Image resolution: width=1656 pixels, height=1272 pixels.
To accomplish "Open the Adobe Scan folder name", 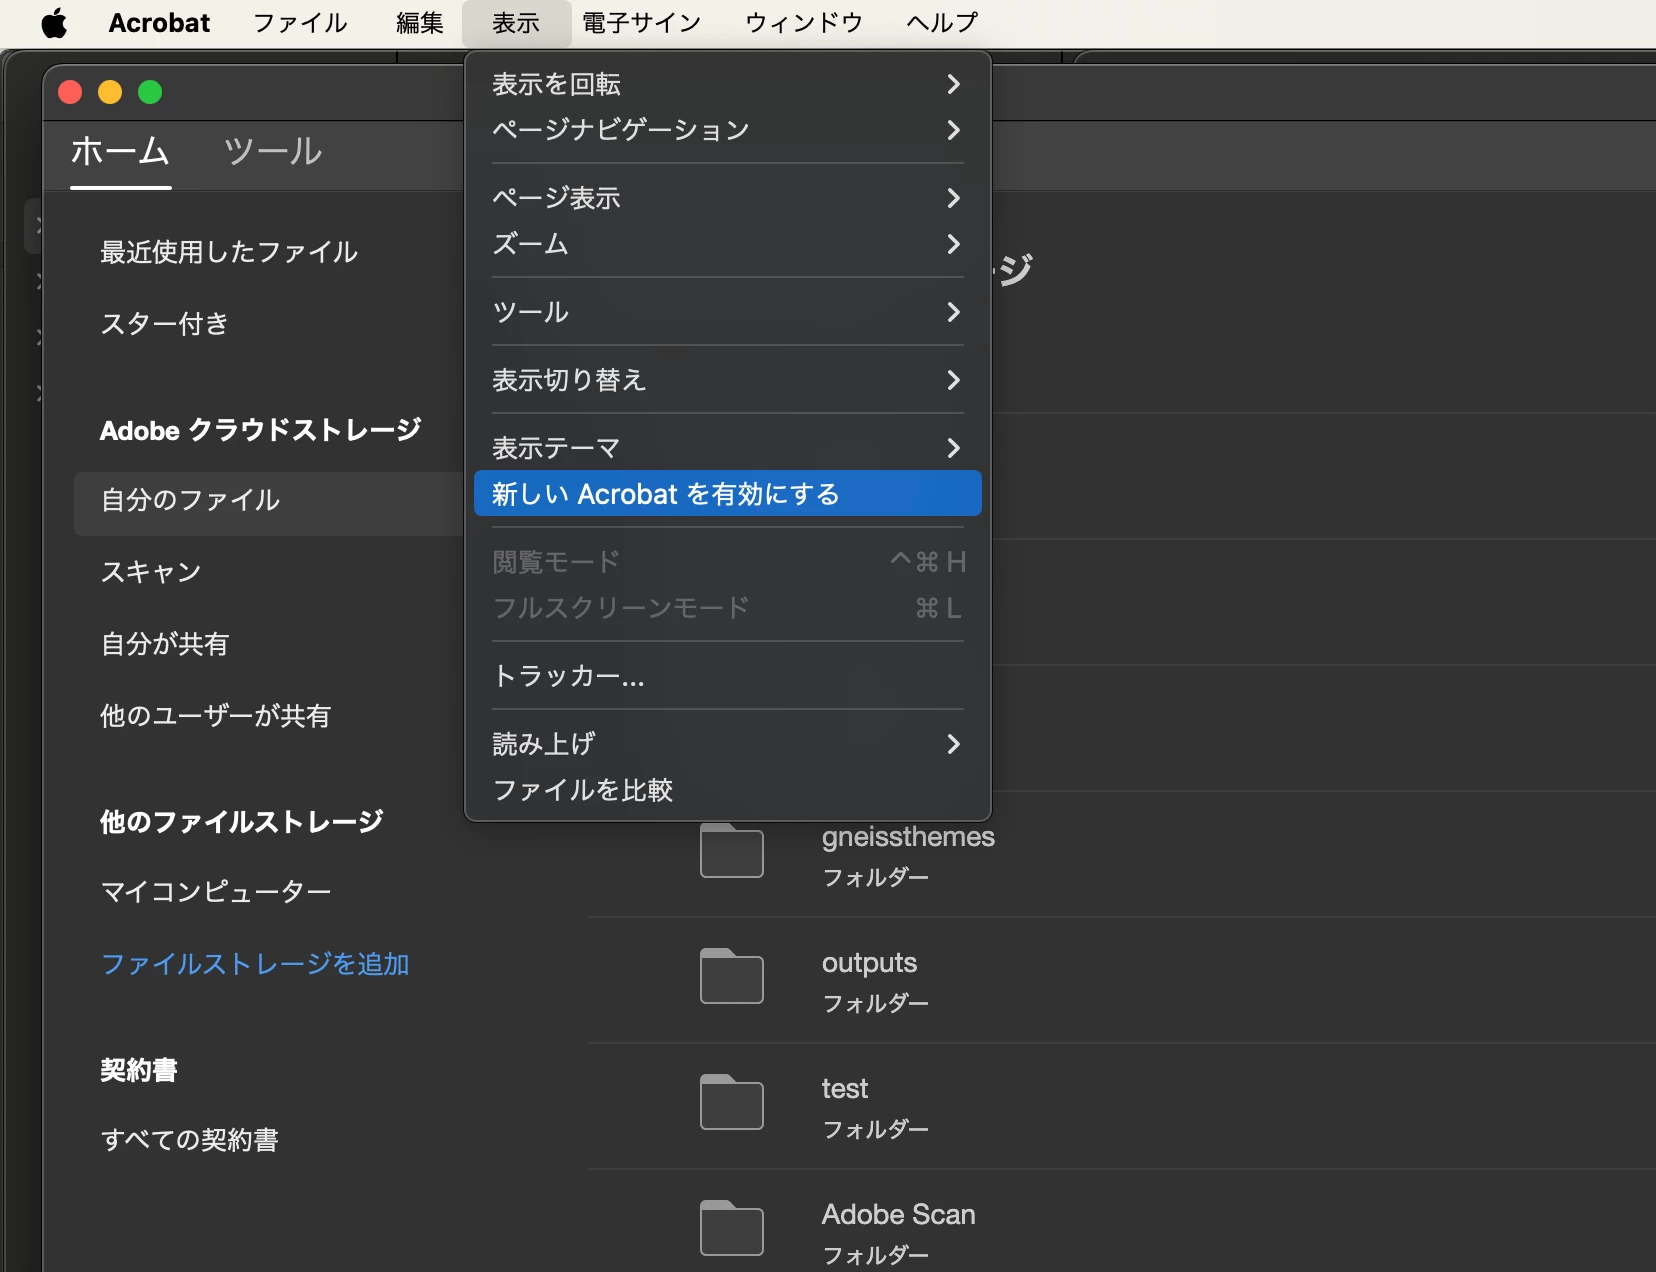I will [898, 1214].
